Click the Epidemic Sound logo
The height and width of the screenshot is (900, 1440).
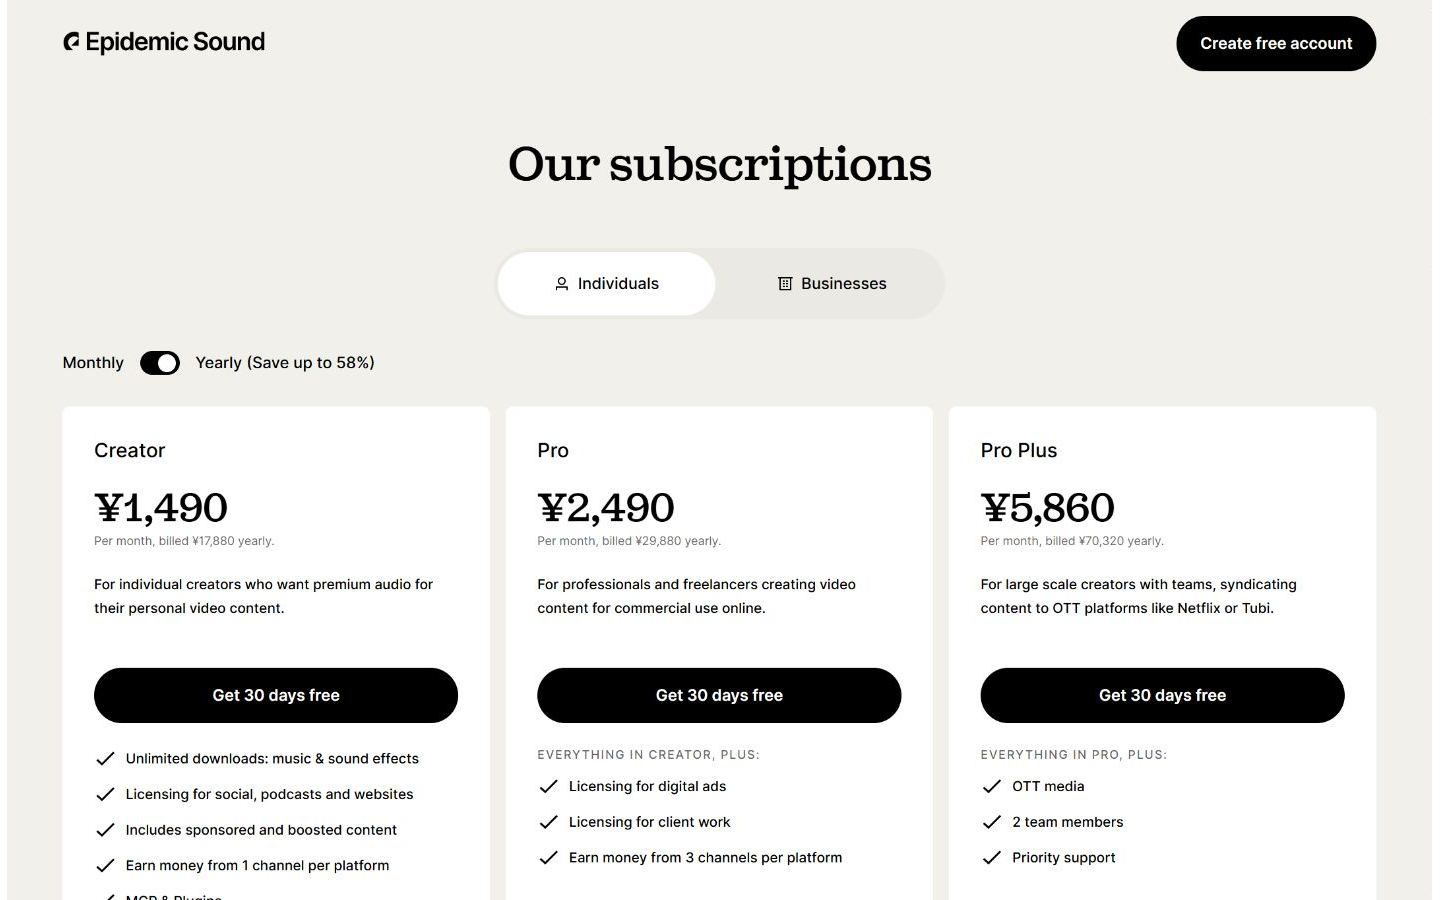tap(164, 42)
